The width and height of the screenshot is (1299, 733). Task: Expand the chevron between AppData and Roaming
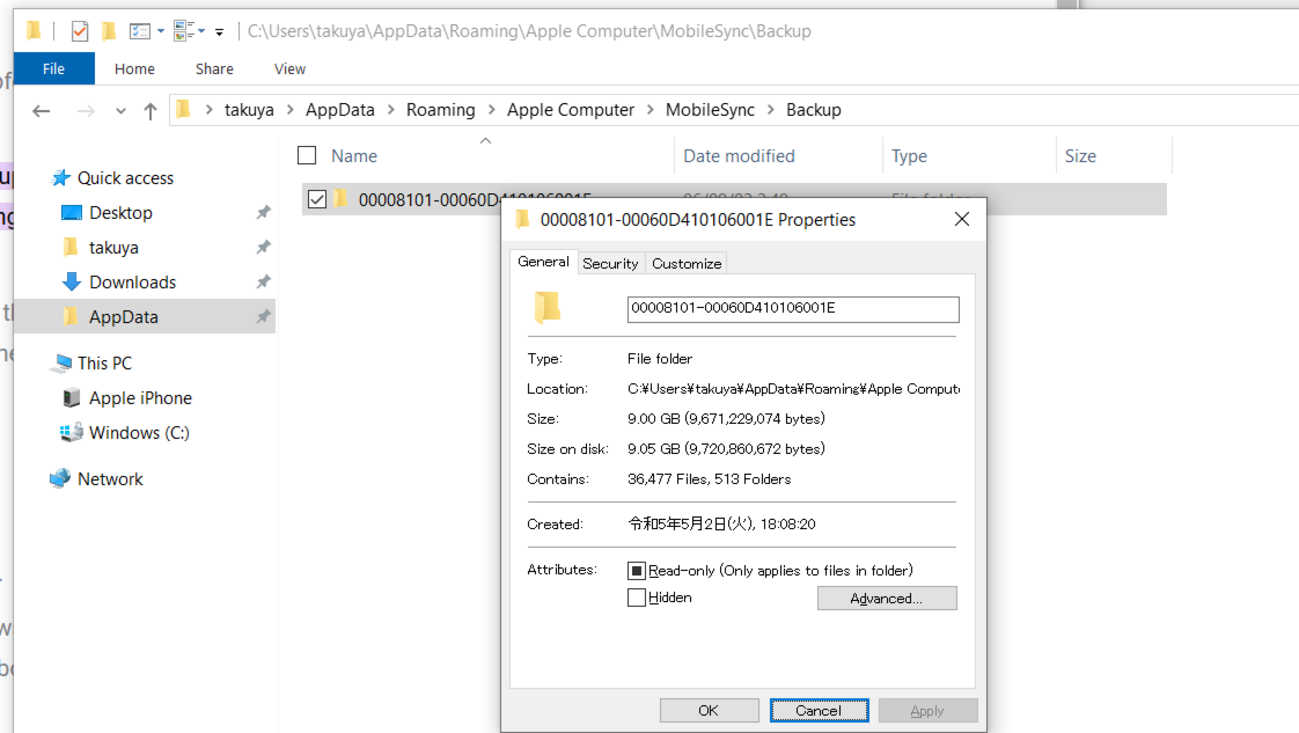click(x=391, y=110)
